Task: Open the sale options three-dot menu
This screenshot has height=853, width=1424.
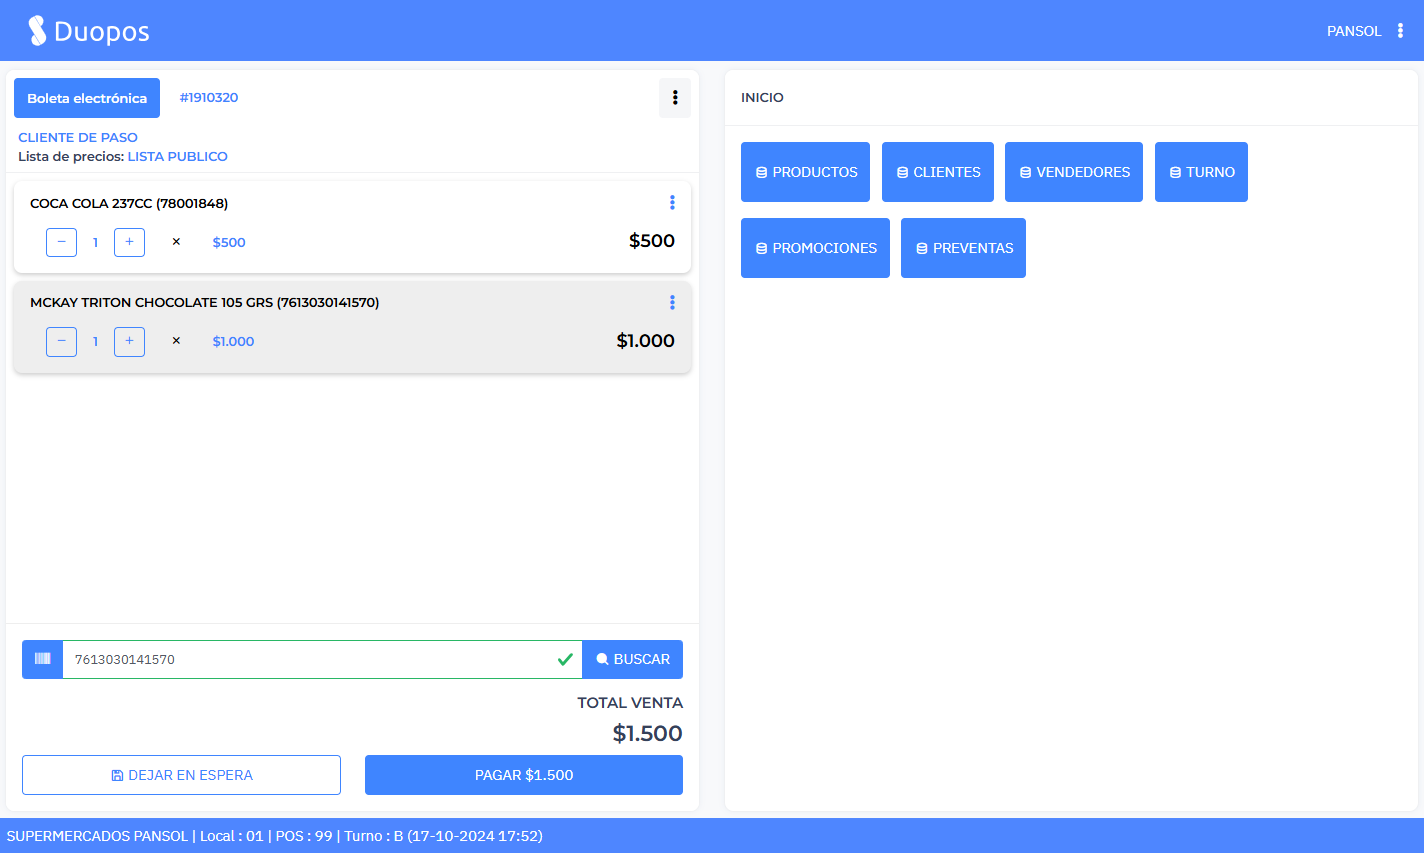Action: (x=675, y=98)
